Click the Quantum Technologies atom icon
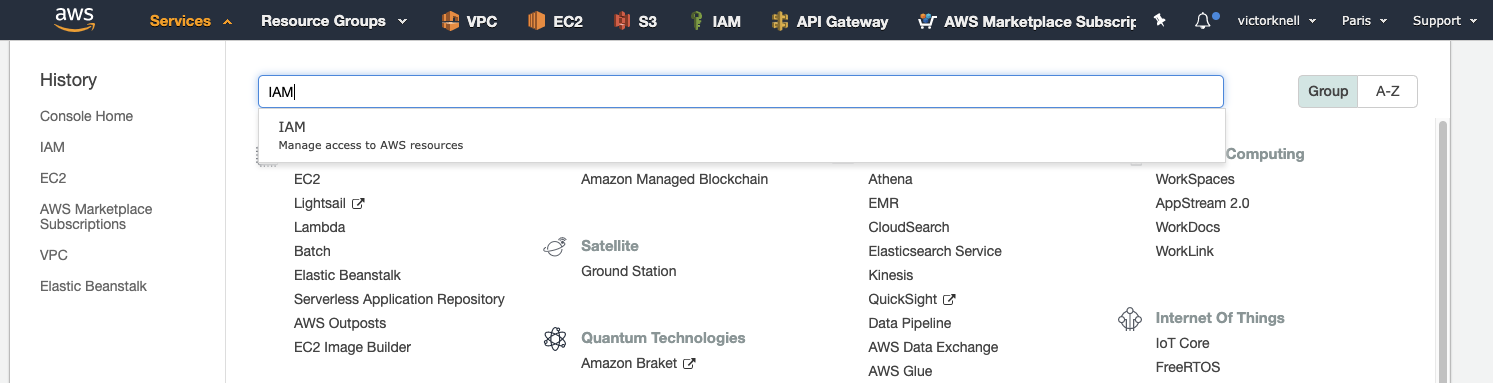This screenshot has height=383, width=1493. click(x=555, y=339)
